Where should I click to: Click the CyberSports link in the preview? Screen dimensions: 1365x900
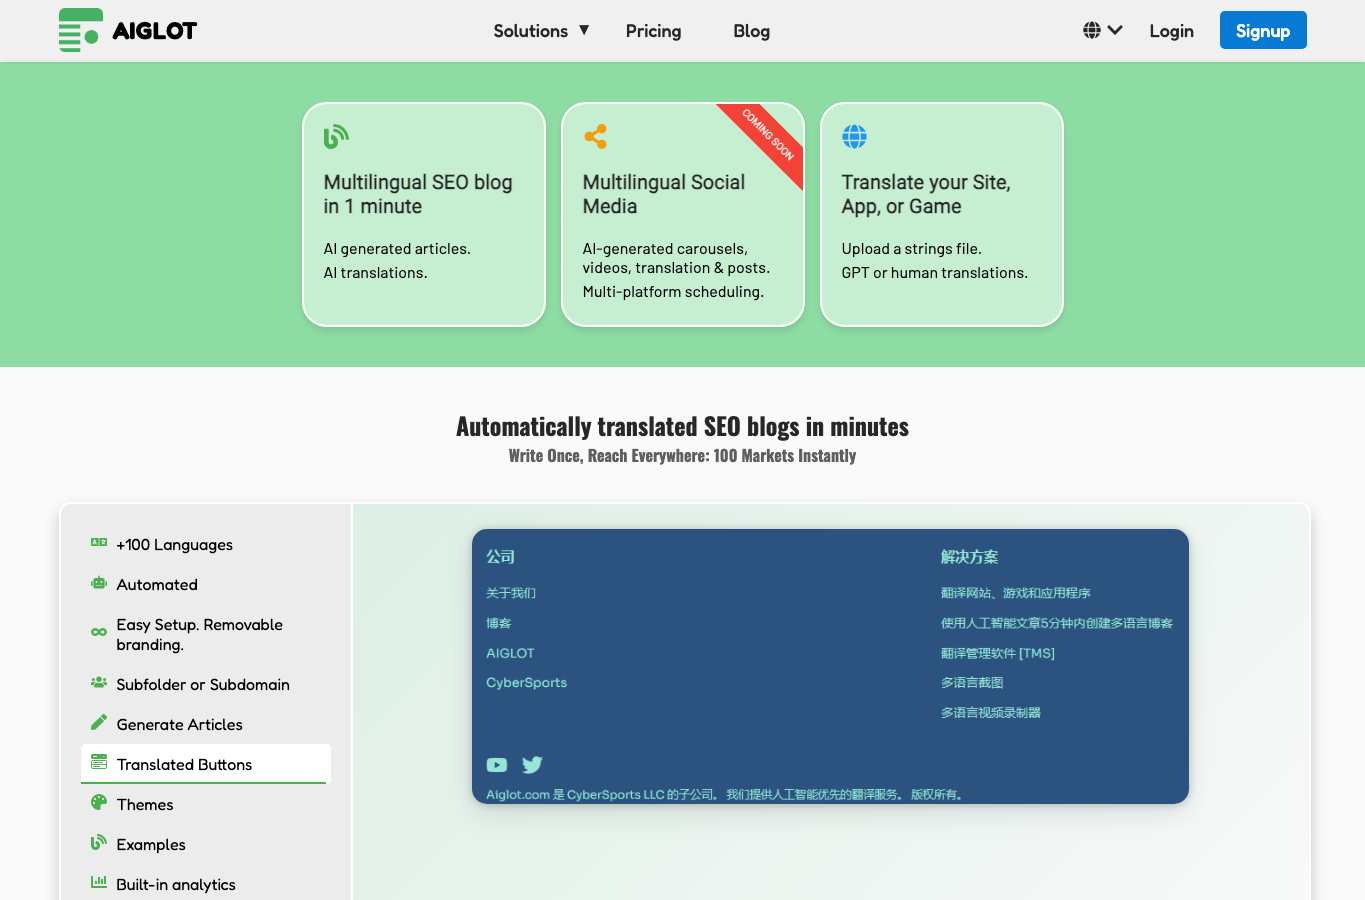[x=526, y=682]
